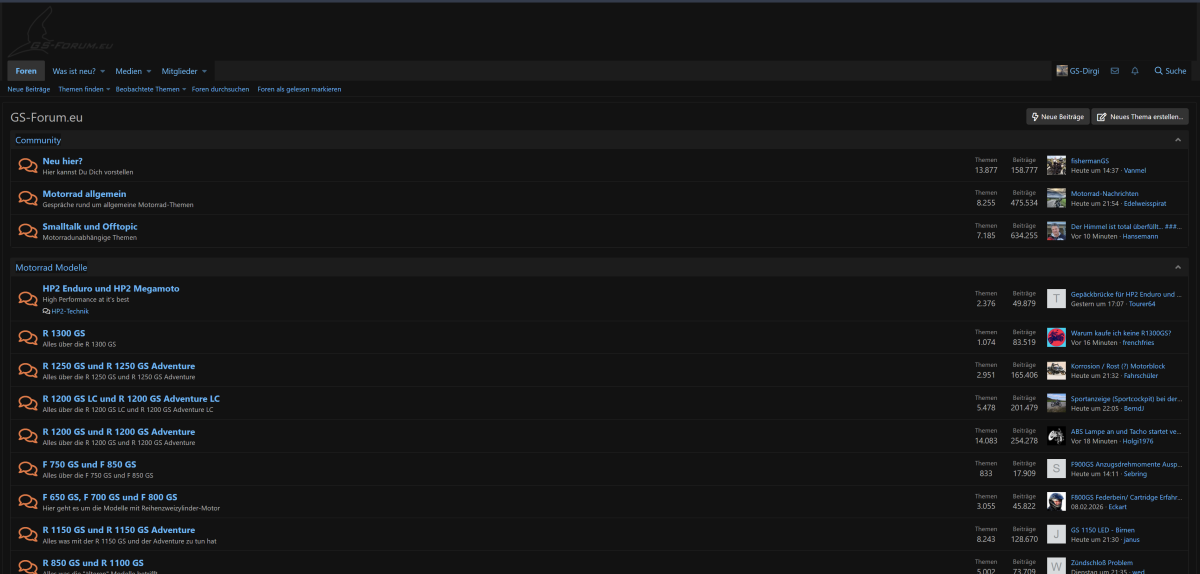The height and width of the screenshot is (574, 1200).
Task: Expand the Medien menu dropdown arrow
Action: pos(148,71)
